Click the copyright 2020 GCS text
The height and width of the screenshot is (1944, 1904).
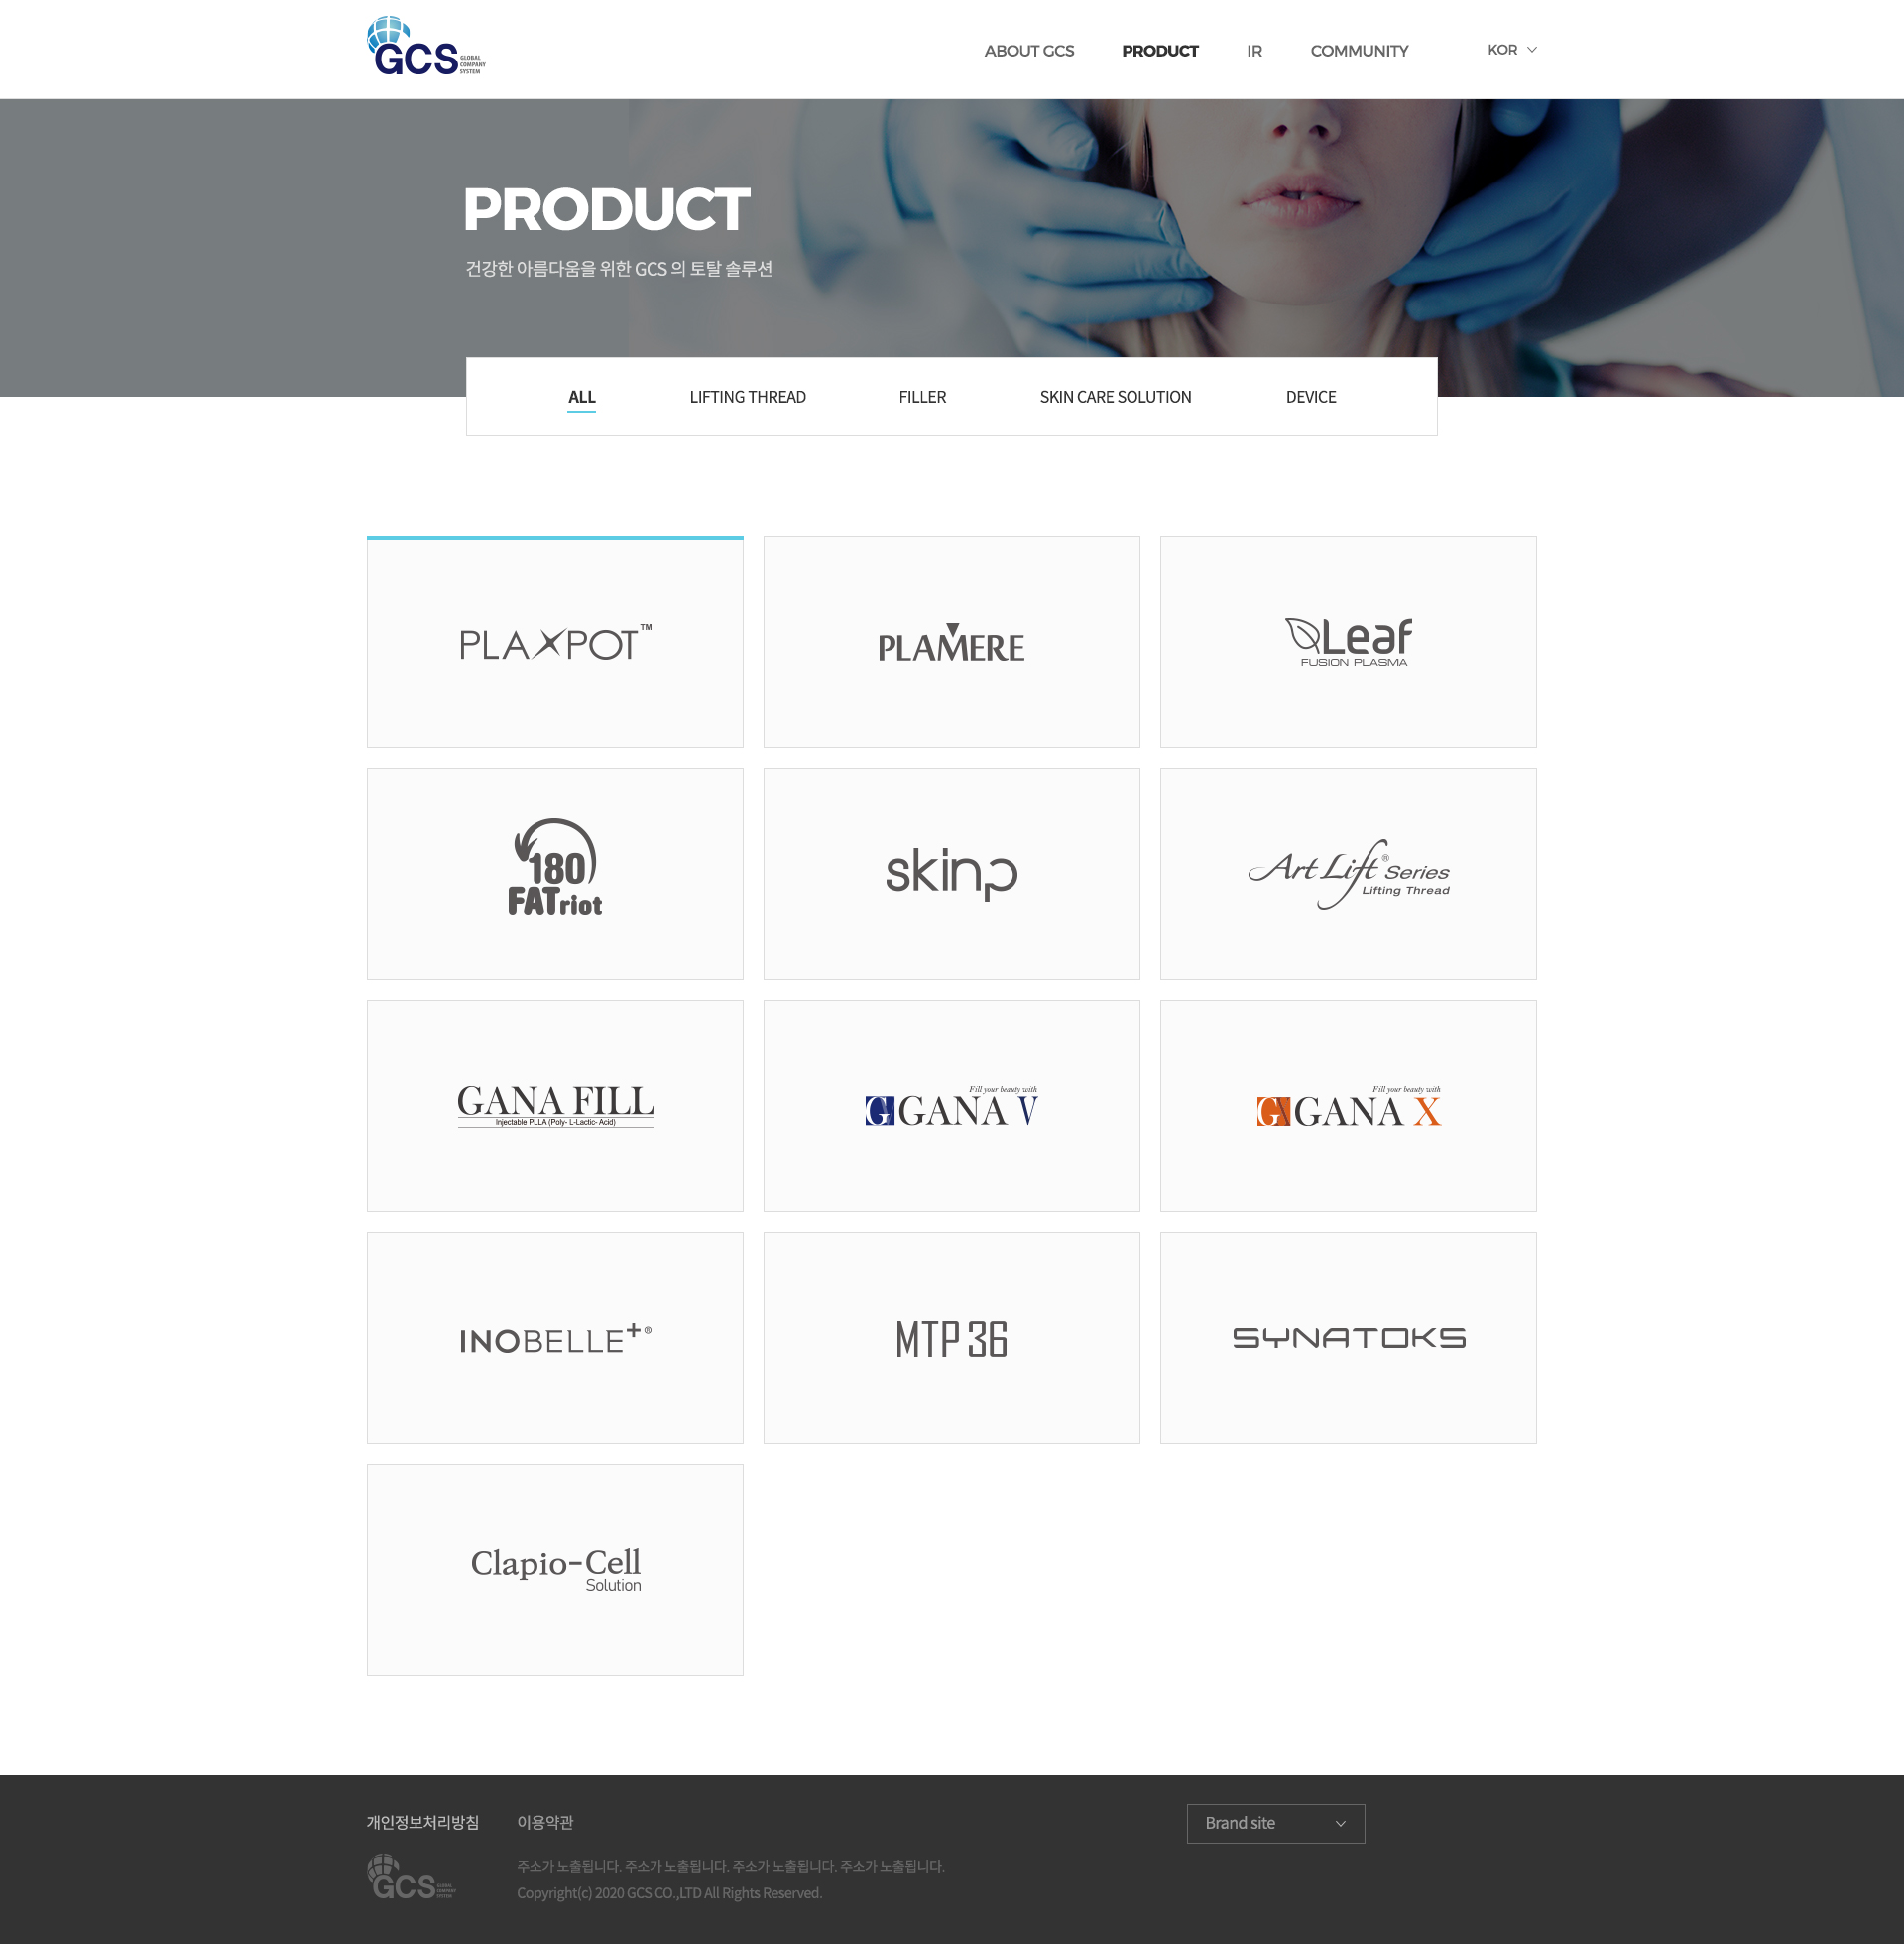pyautogui.click(x=669, y=1894)
